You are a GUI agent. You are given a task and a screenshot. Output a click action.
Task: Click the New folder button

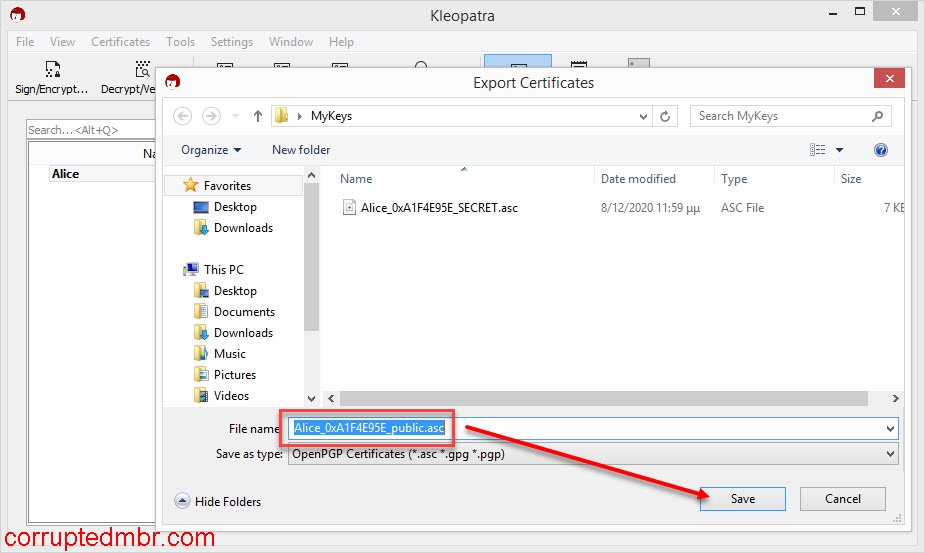coord(301,150)
